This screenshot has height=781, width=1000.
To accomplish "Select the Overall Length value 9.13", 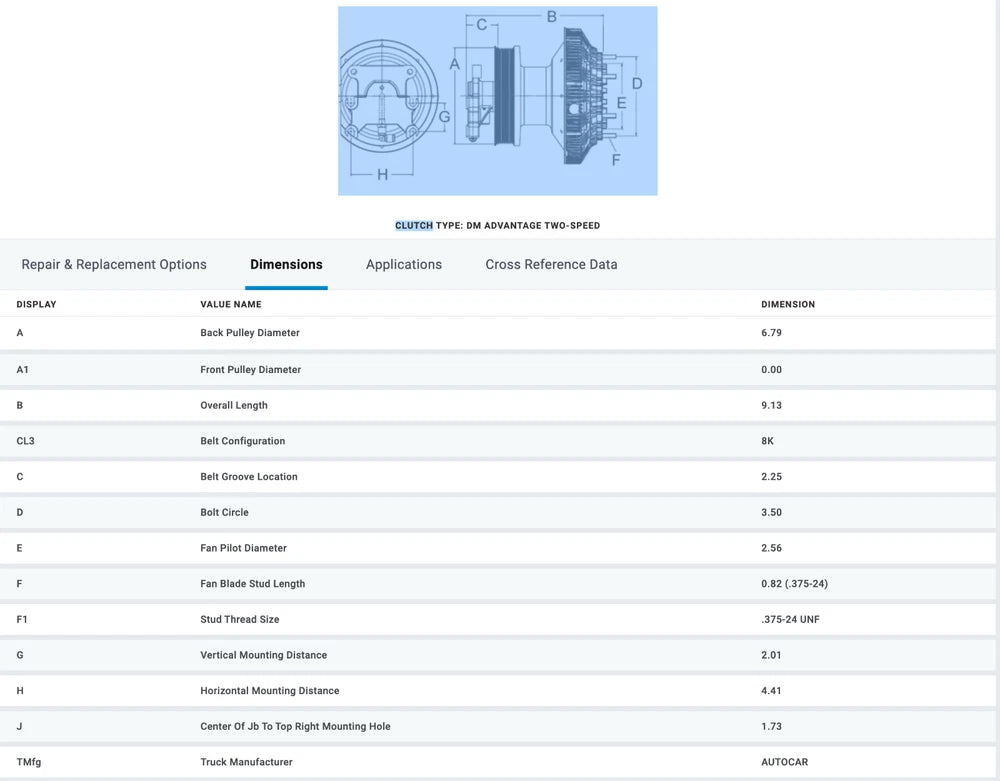I will 771,406.
